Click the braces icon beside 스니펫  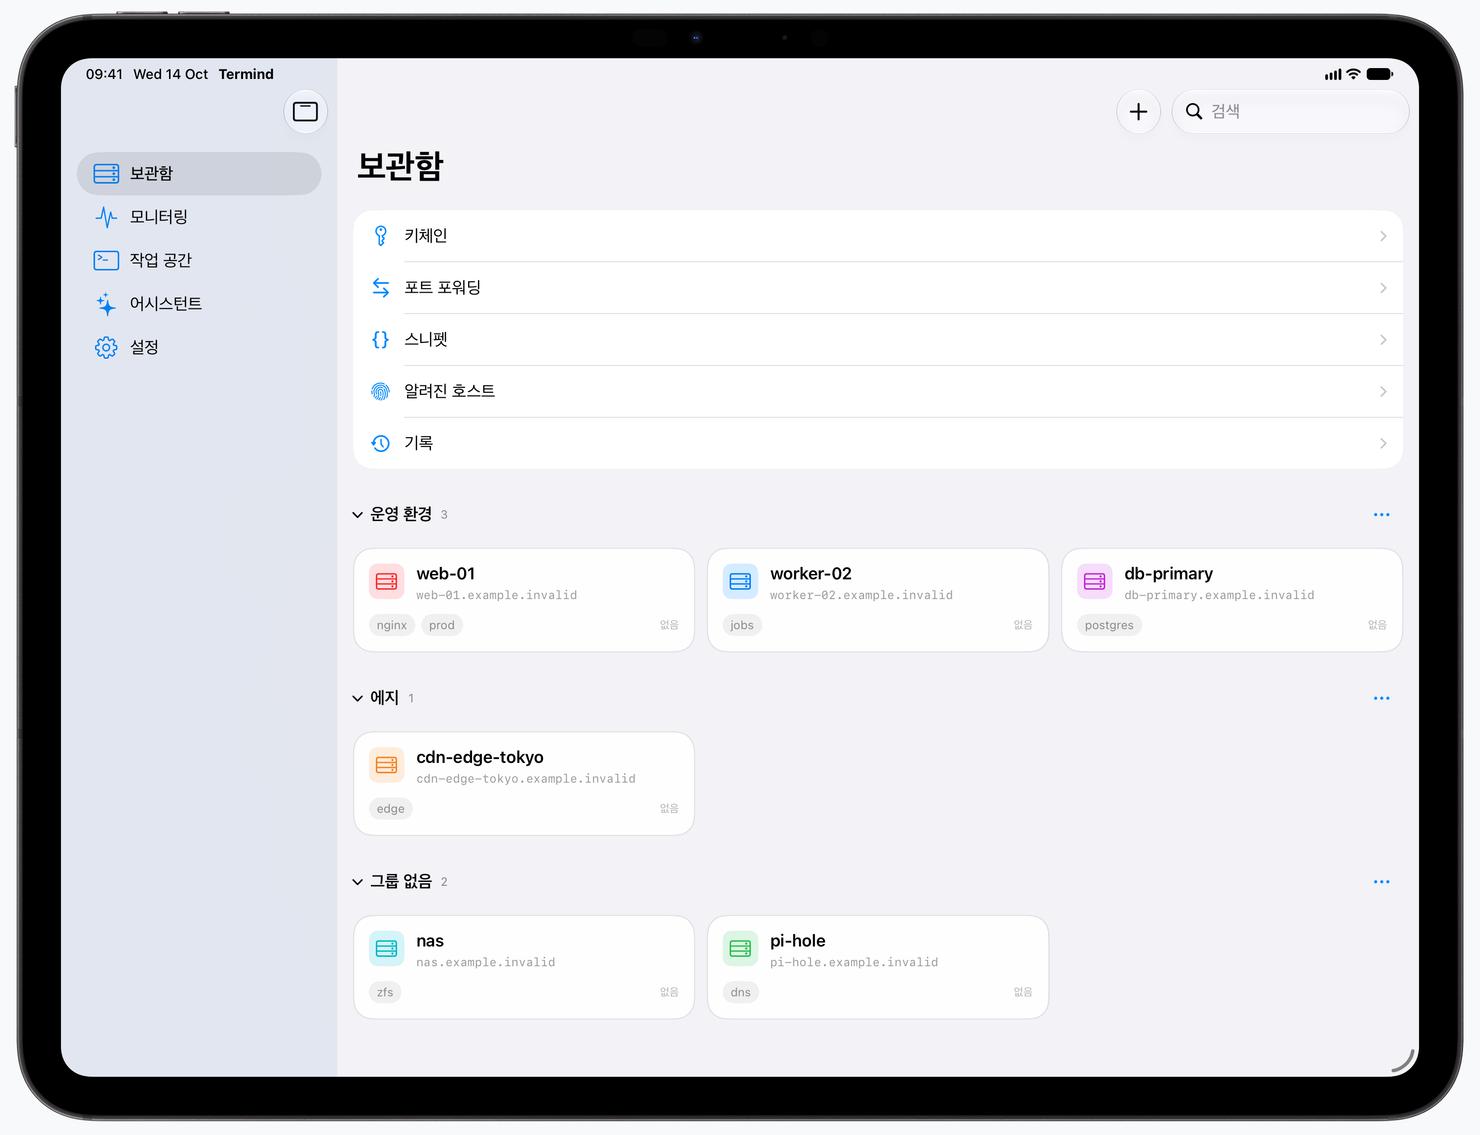(381, 340)
